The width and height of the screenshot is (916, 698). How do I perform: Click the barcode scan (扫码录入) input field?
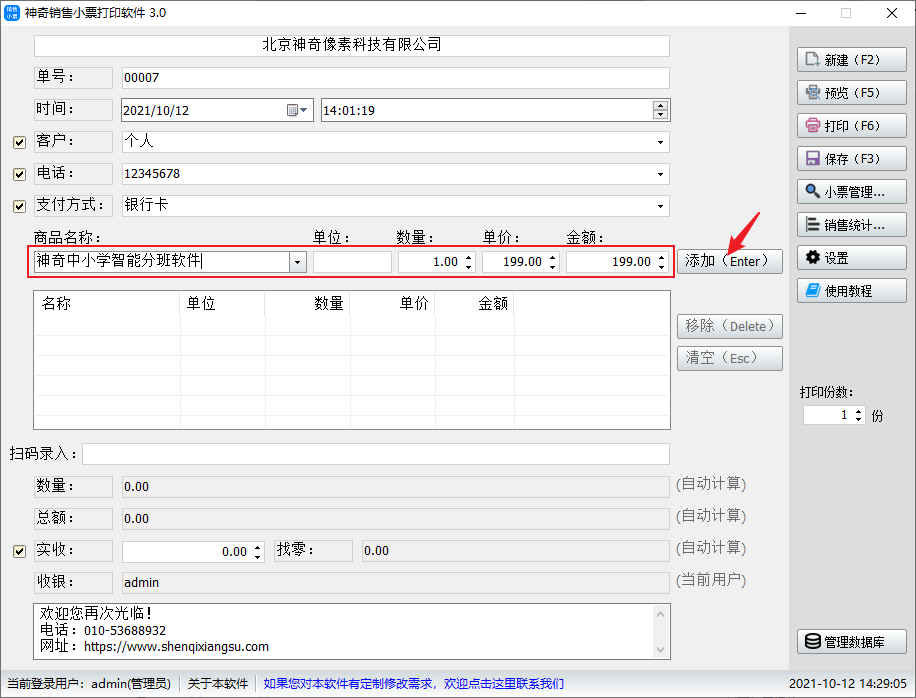click(375, 454)
